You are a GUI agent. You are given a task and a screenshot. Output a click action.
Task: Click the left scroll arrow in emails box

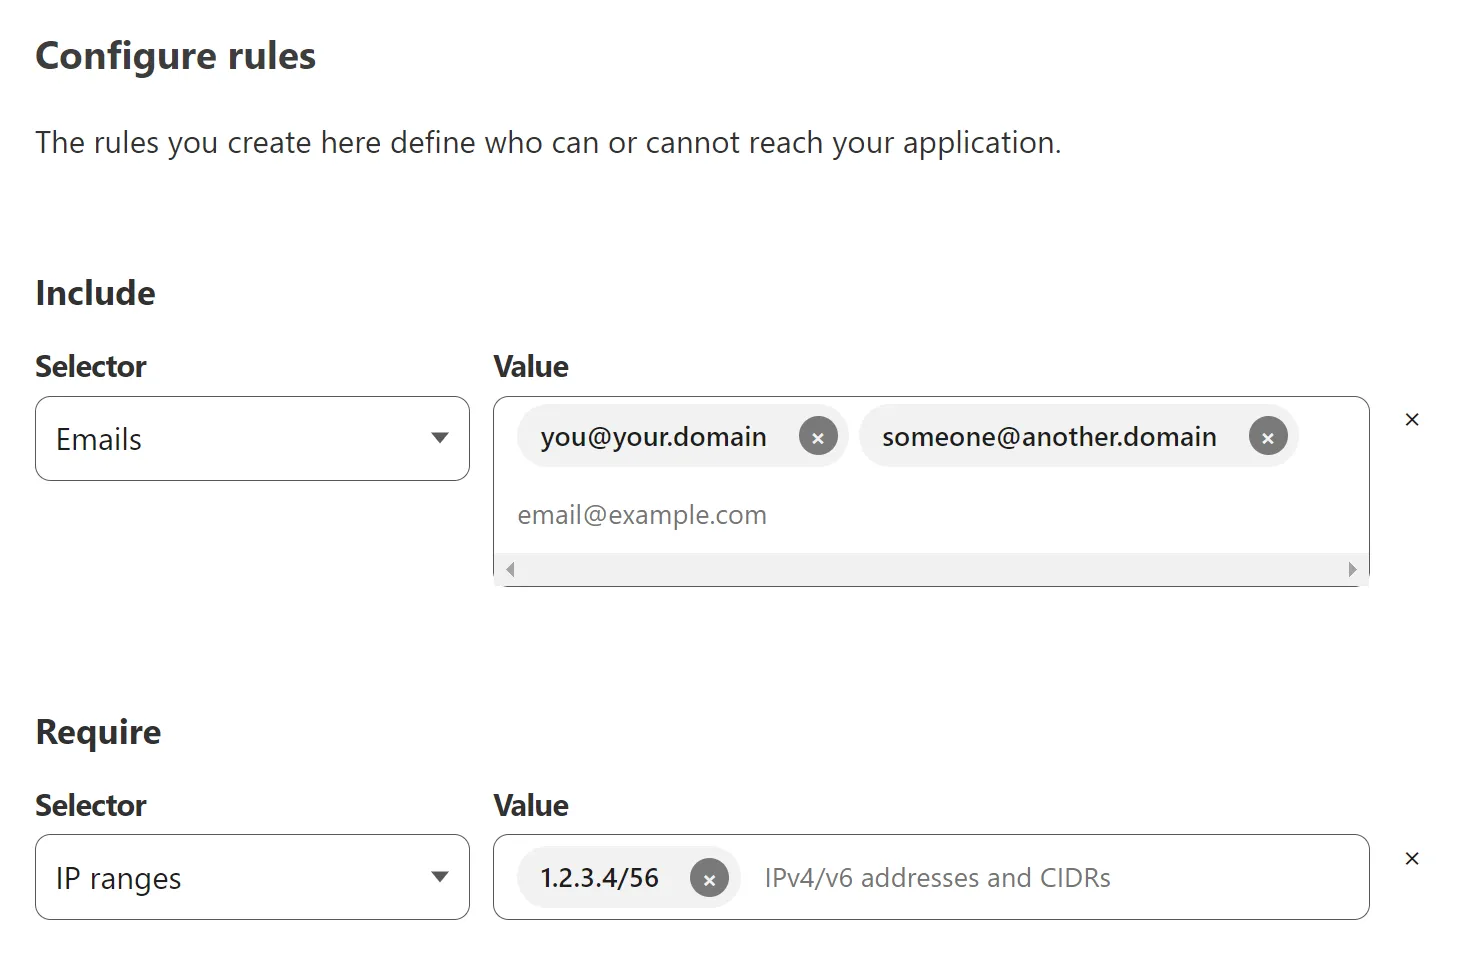pos(510,570)
